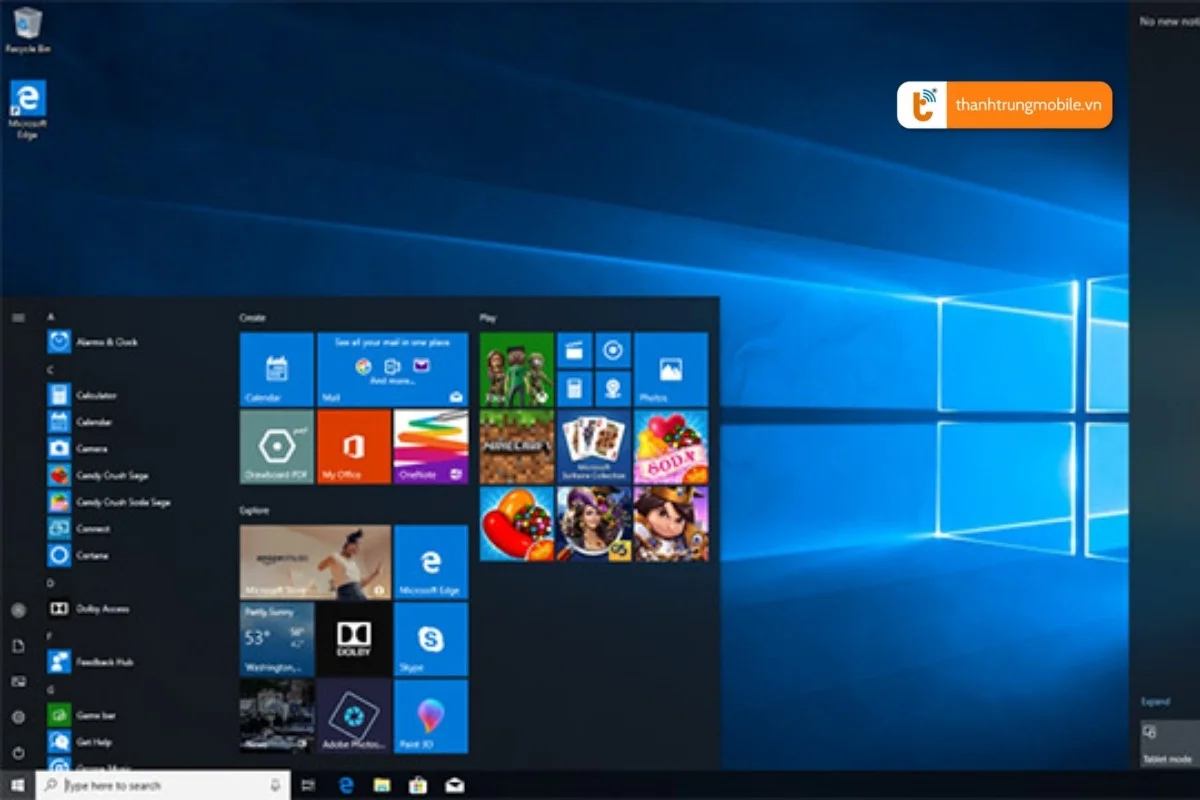Click the Start button on the taskbar
The height and width of the screenshot is (800, 1200).
point(17,786)
